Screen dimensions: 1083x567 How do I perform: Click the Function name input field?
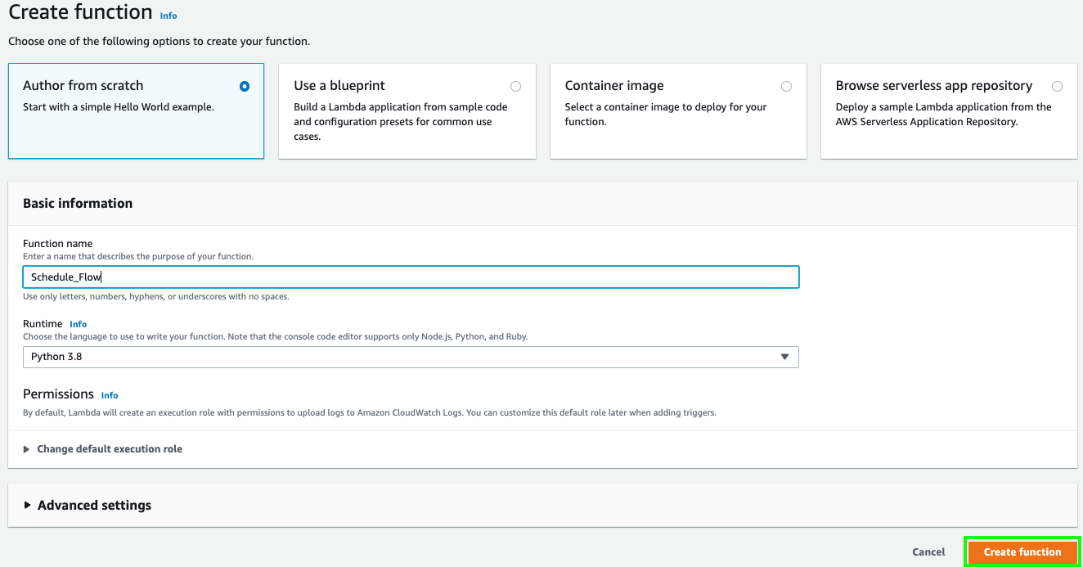410,277
